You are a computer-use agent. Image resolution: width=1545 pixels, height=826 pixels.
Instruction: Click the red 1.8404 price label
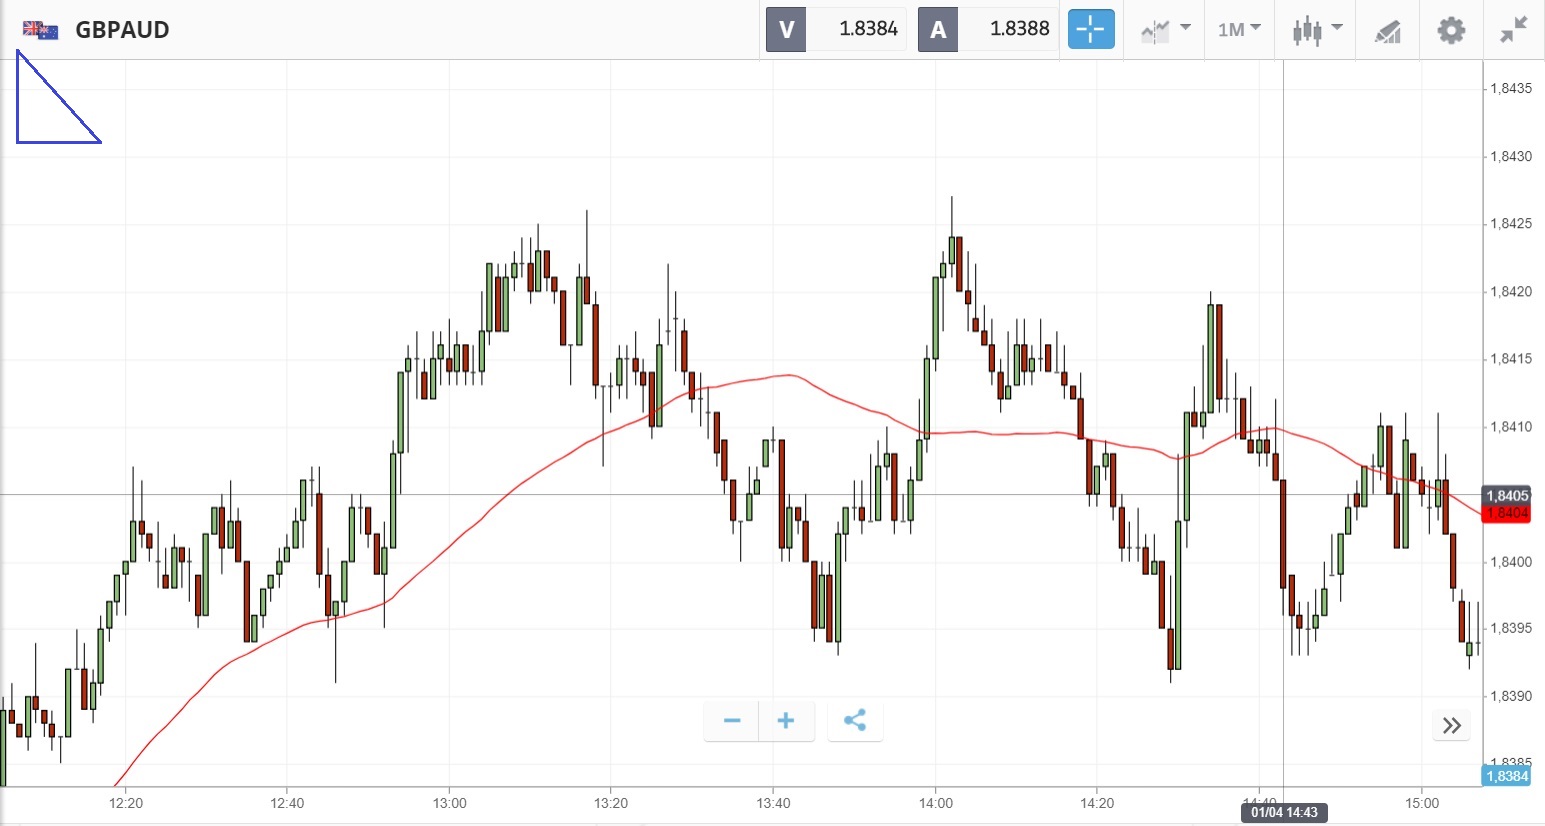pos(1506,514)
